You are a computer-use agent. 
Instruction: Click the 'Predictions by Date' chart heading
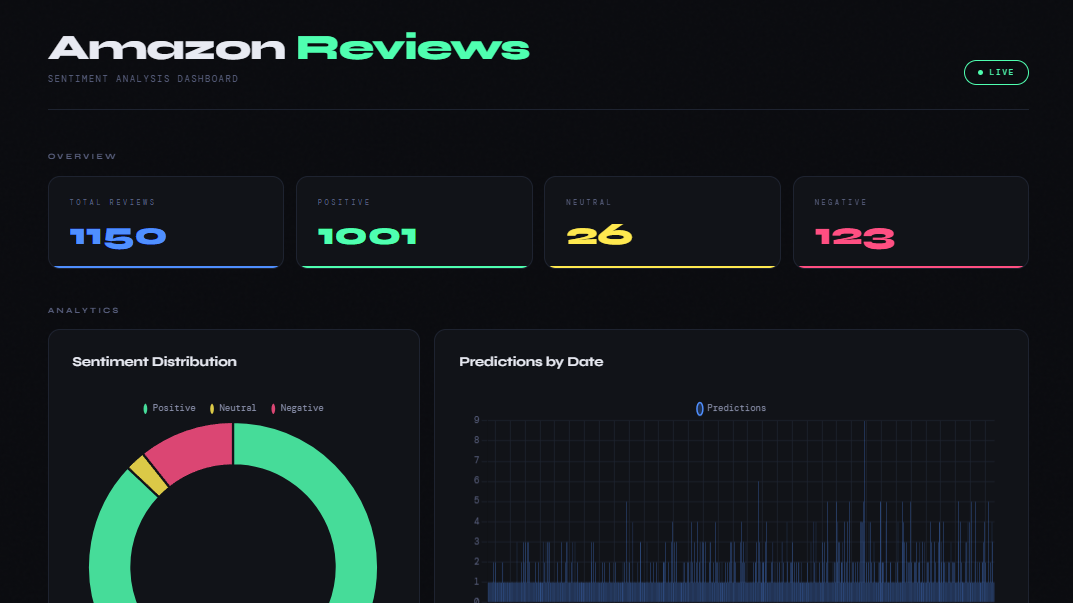tap(531, 361)
